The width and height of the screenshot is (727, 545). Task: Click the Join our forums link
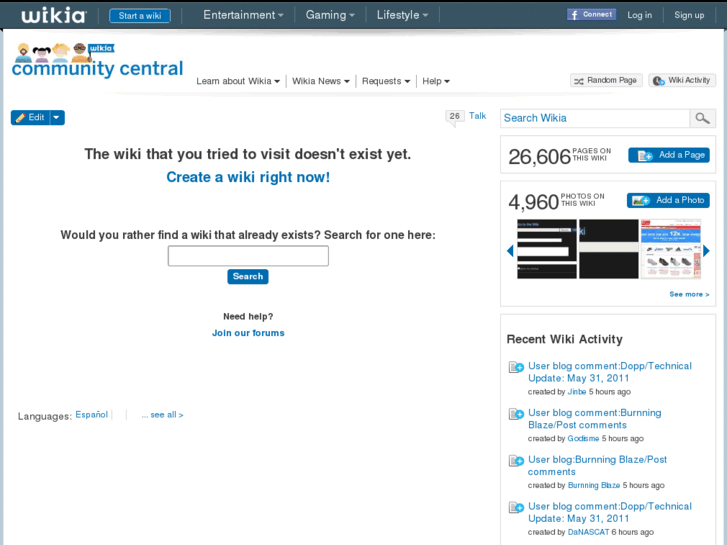[x=248, y=333]
